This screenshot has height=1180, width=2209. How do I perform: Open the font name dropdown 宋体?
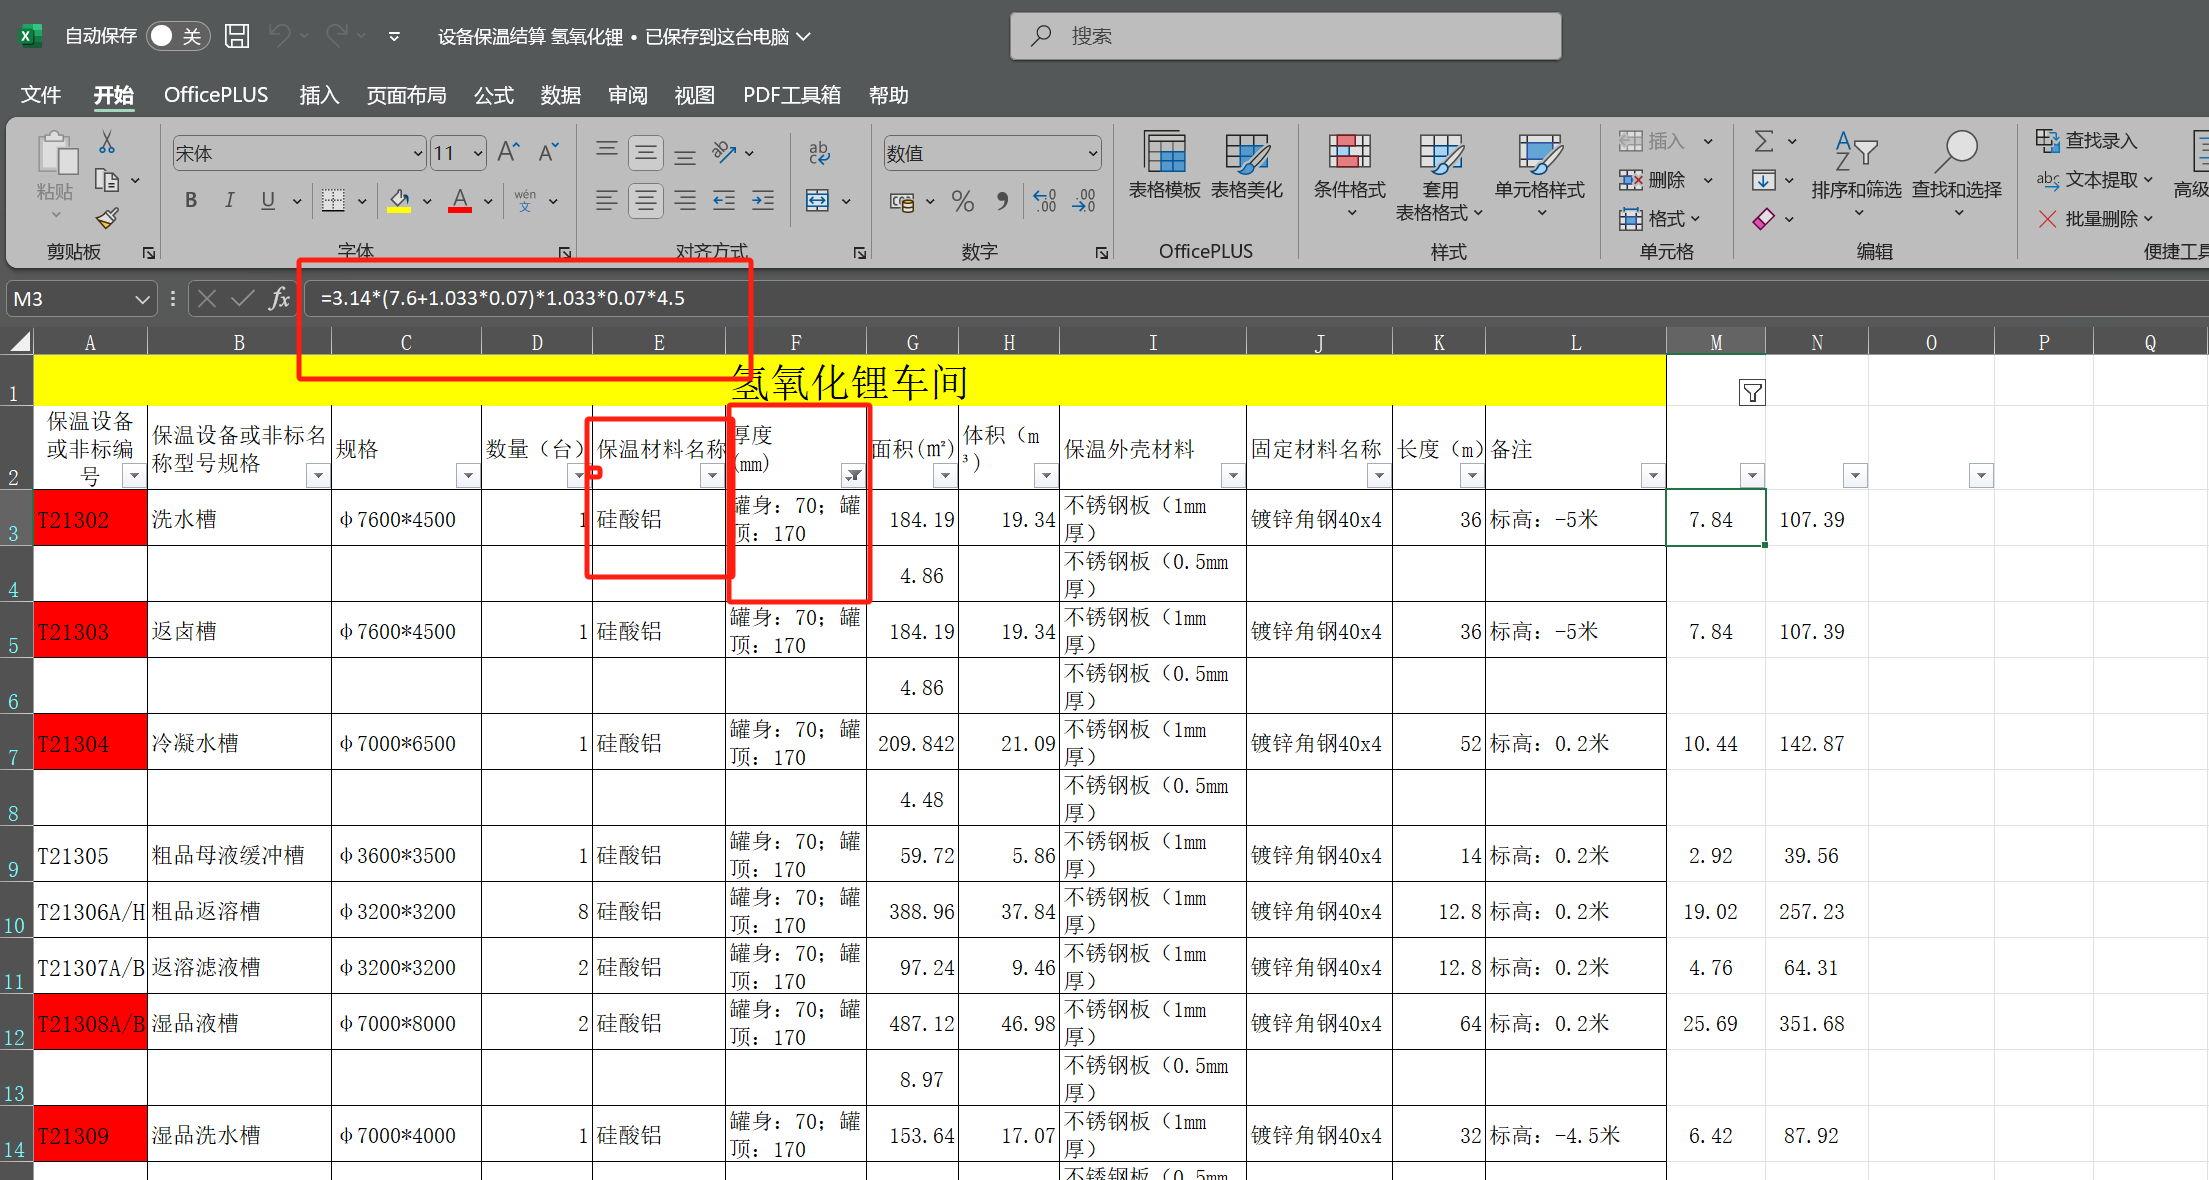(x=417, y=153)
